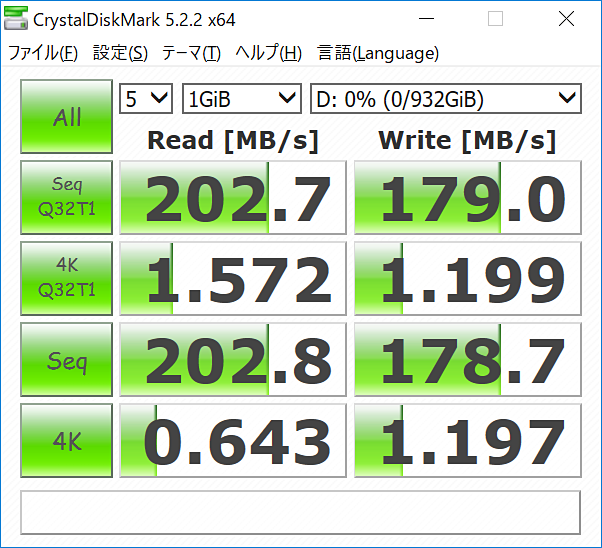The image size is (602, 548).
Task: Click the empty comment field at bottom
Action: (x=300, y=512)
